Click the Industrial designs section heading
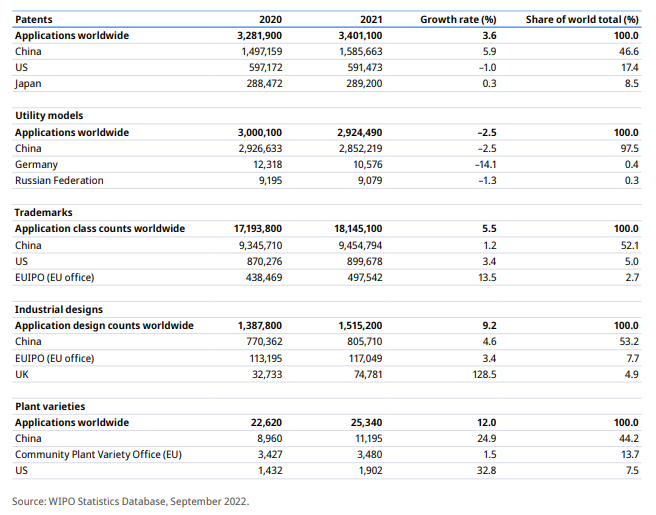 tap(59, 310)
